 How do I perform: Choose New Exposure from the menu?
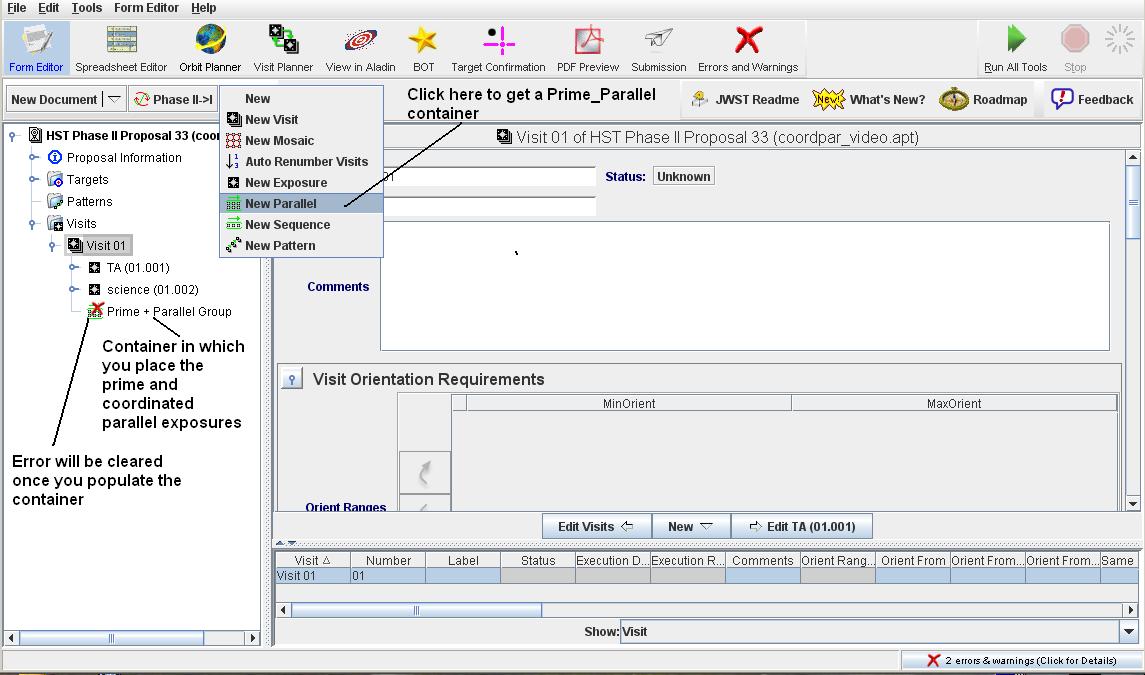tap(301, 183)
